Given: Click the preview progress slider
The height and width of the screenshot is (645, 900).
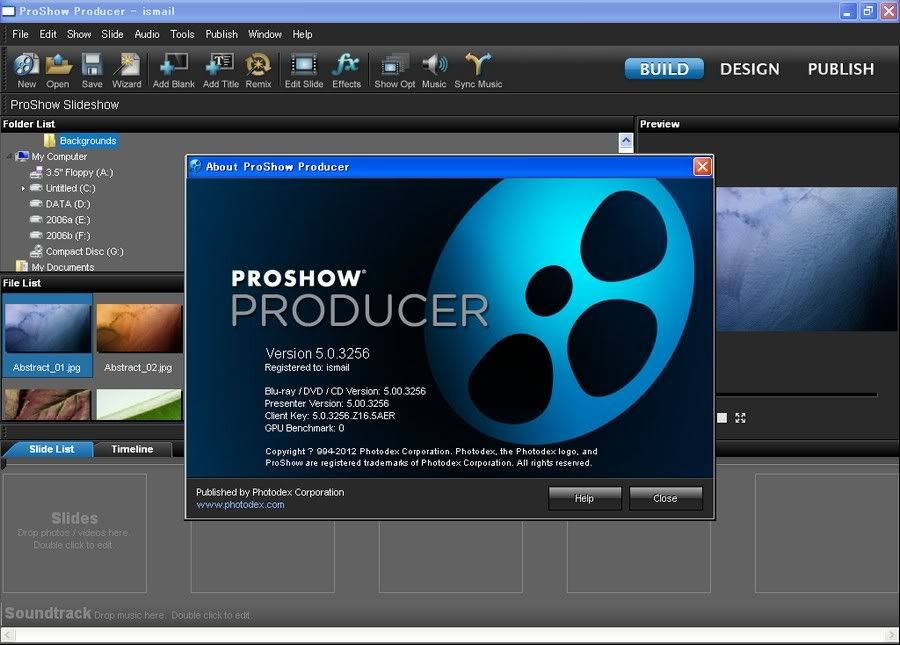Looking at the screenshot, I should tap(797, 395).
